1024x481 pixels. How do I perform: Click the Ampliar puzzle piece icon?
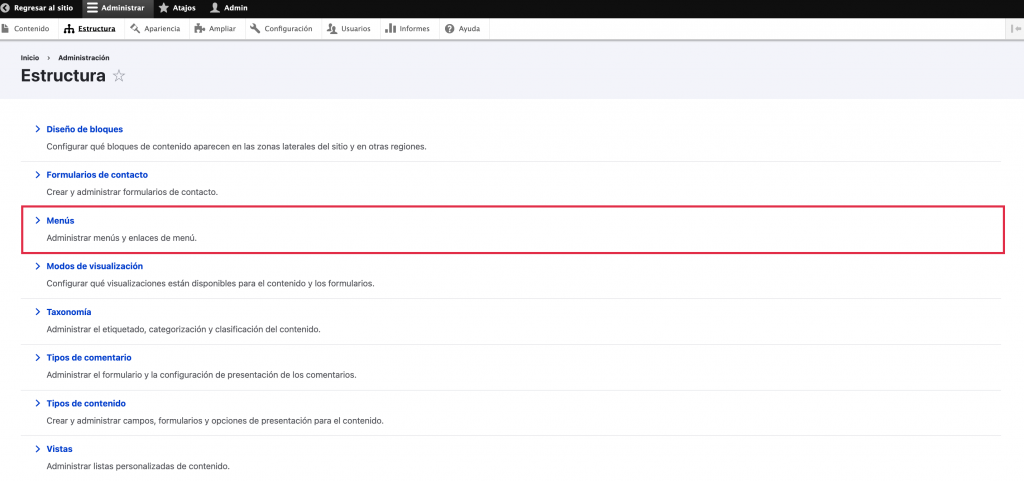(200, 29)
